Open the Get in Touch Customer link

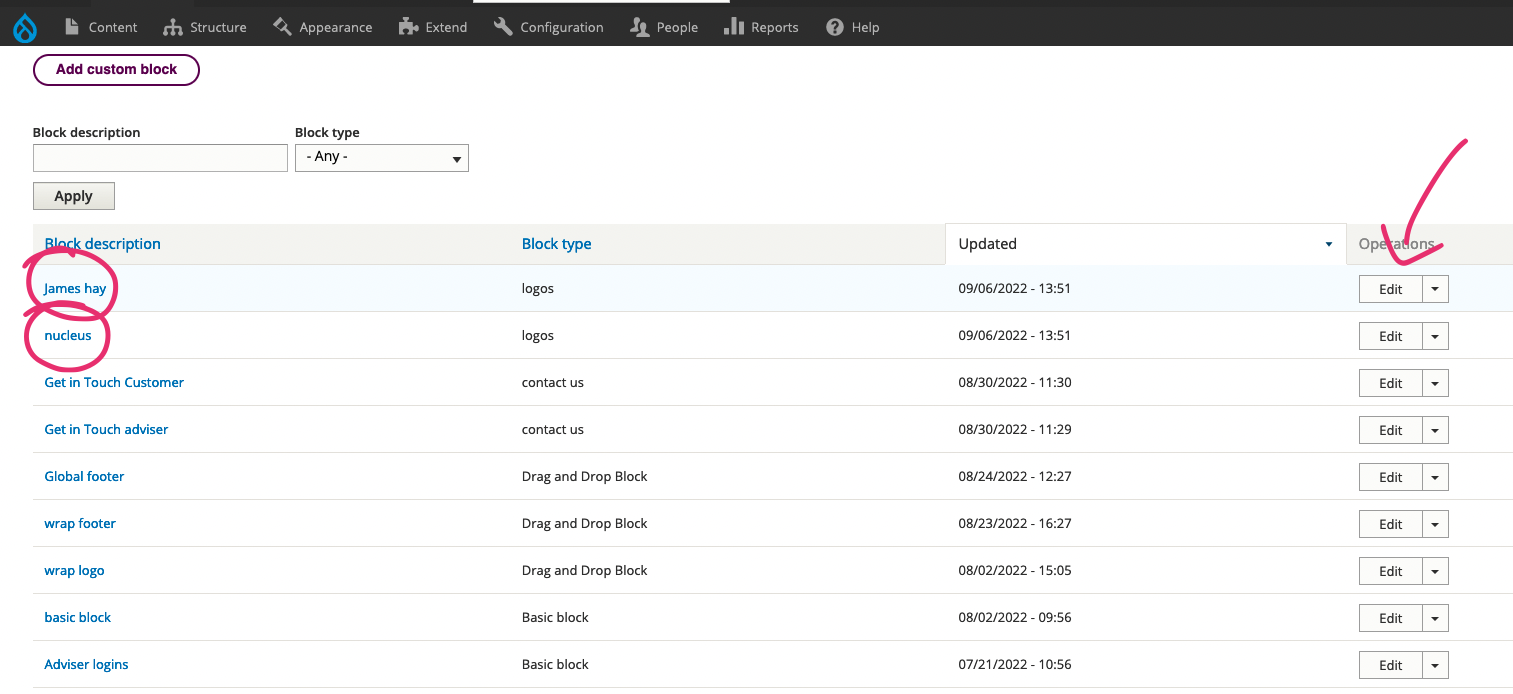pyautogui.click(x=114, y=383)
